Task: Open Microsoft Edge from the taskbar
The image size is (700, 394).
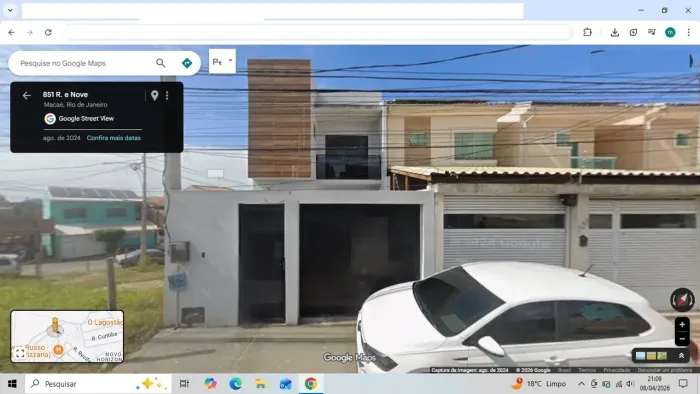Action: (235, 384)
